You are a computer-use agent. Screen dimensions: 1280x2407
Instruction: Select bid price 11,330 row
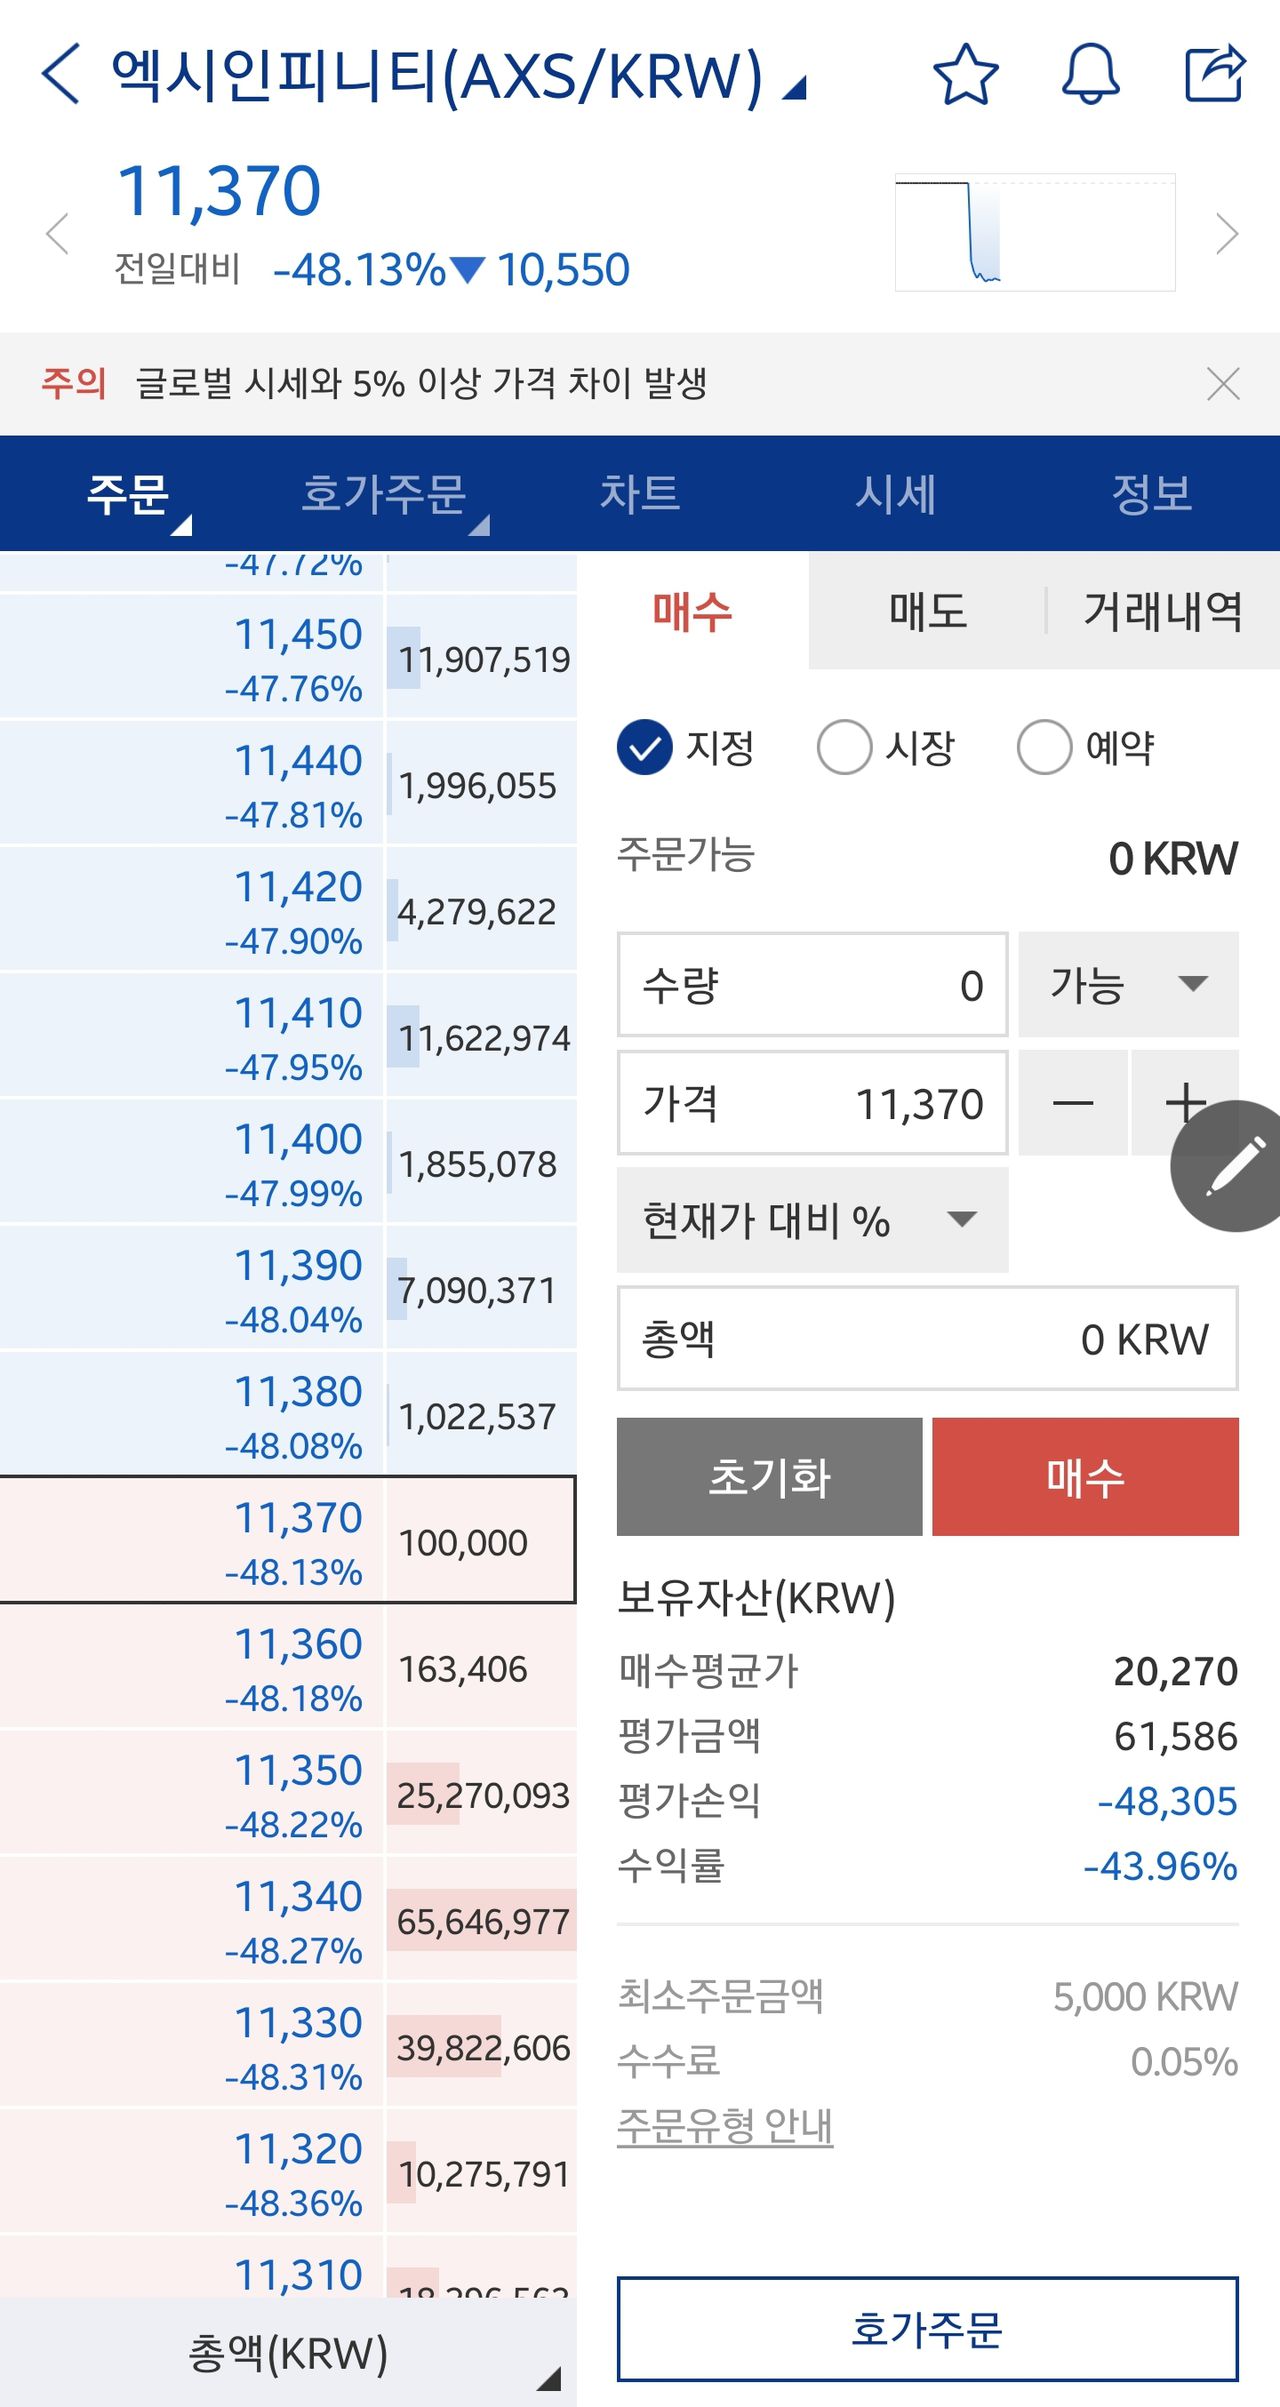coord(288,2046)
